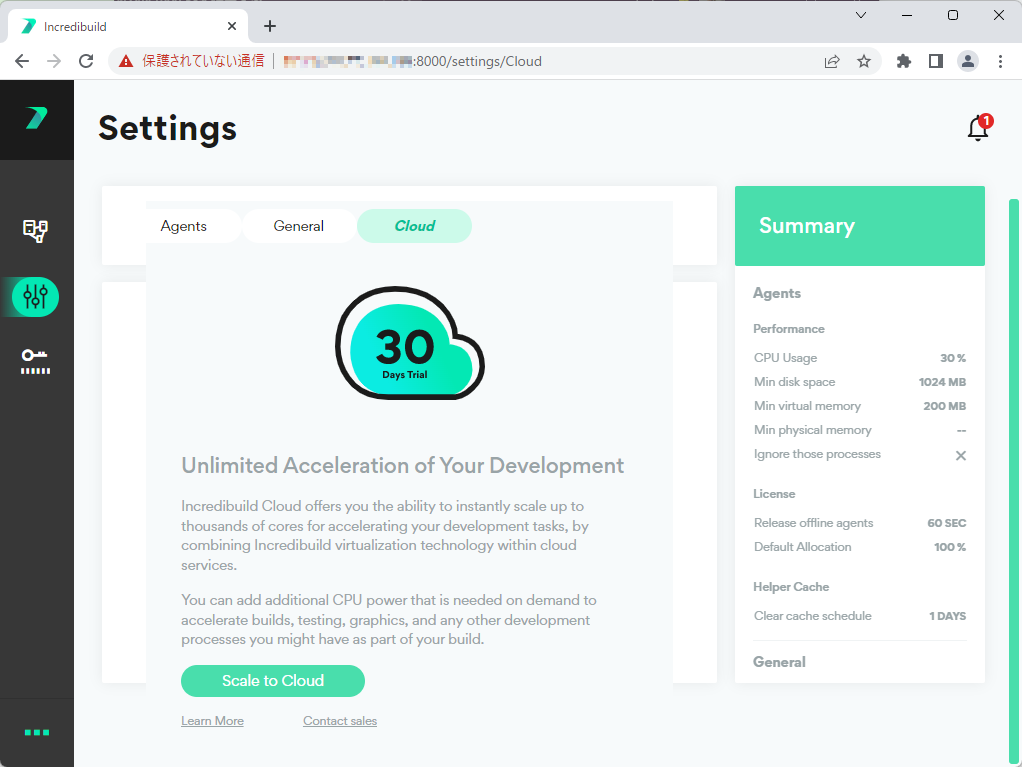Click the Scale to Cloud button

(x=272, y=681)
